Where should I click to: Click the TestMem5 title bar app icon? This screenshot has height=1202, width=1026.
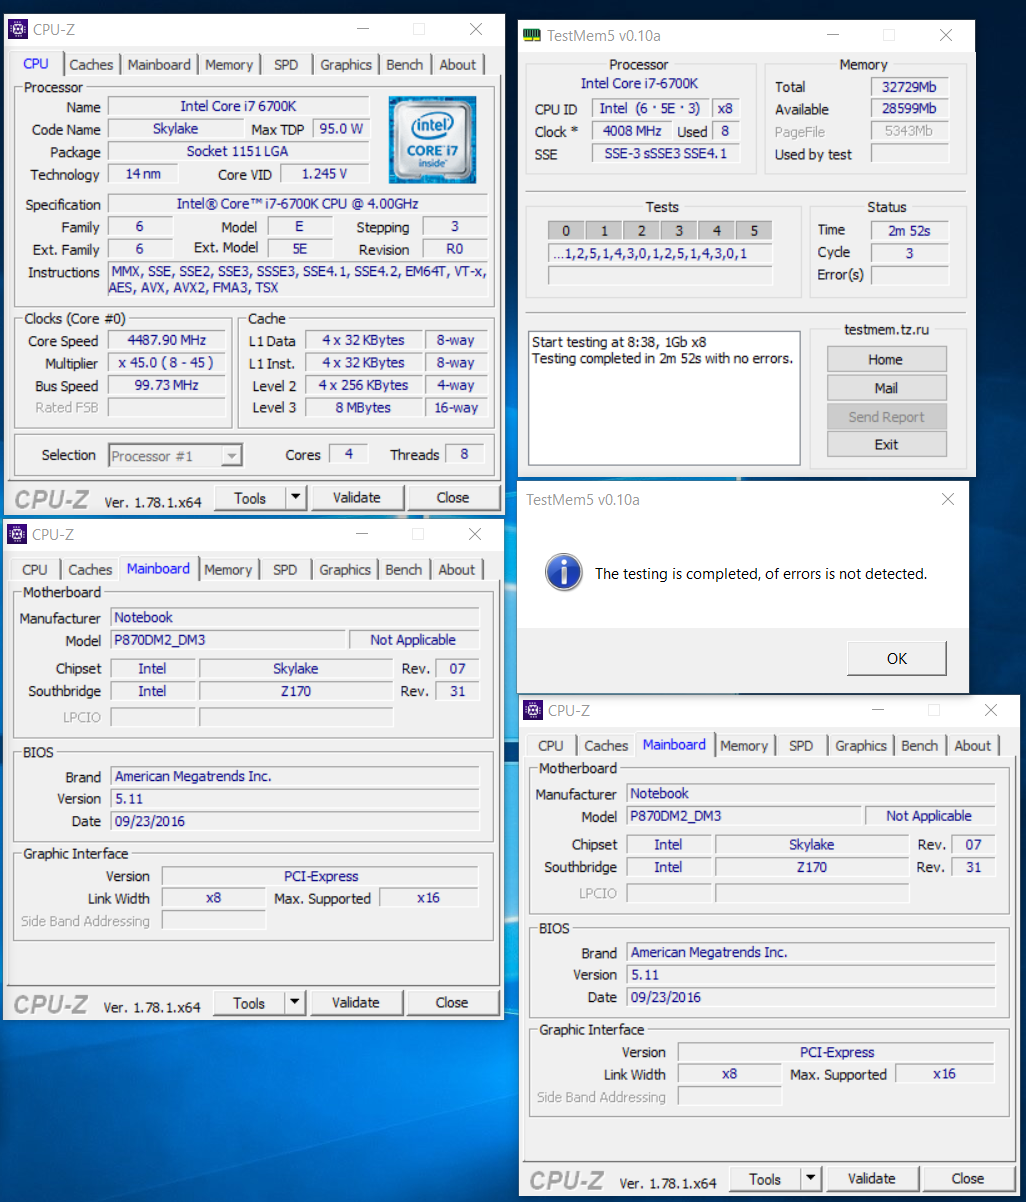534,35
